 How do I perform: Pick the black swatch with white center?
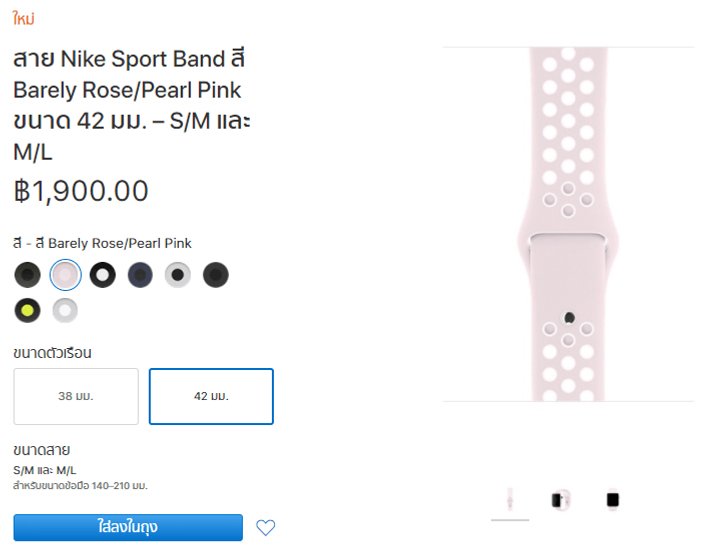point(103,275)
